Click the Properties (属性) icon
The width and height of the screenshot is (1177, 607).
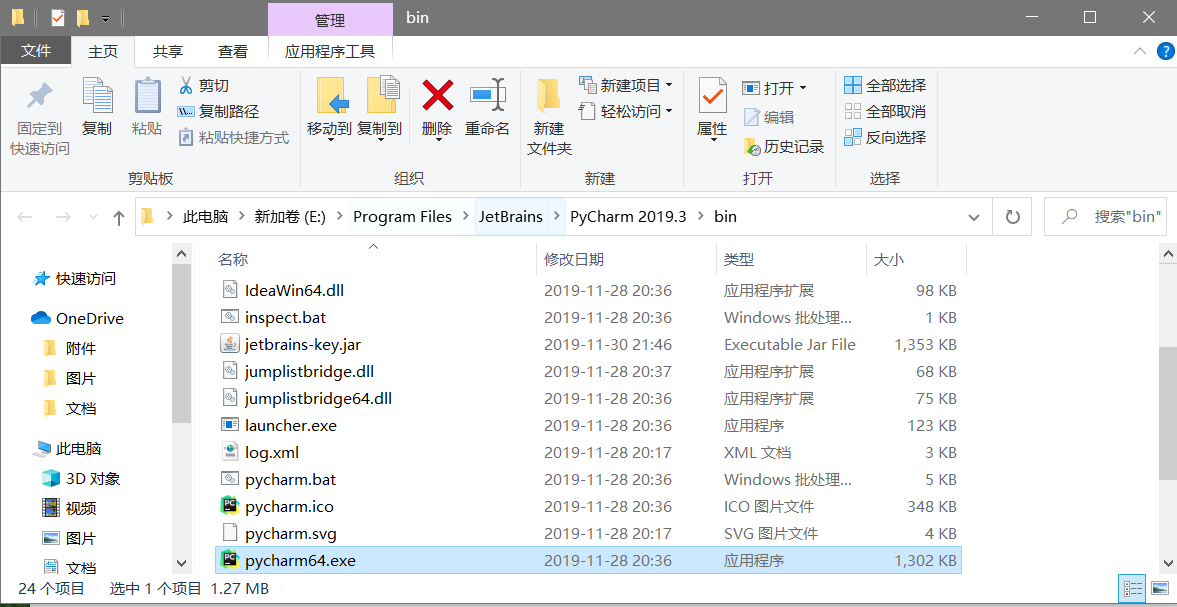(x=712, y=96)
